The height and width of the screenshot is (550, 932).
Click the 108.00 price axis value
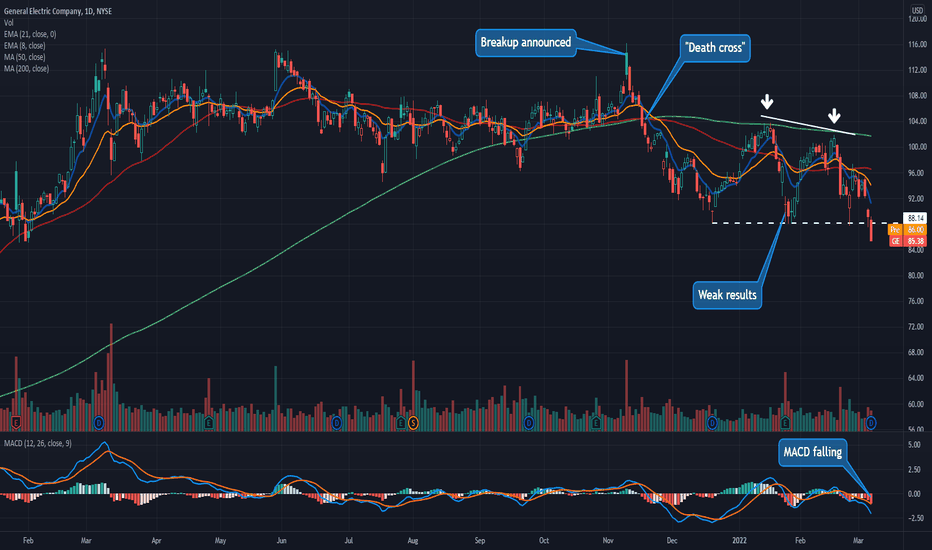pyautogui.click(x=917, y=96)
